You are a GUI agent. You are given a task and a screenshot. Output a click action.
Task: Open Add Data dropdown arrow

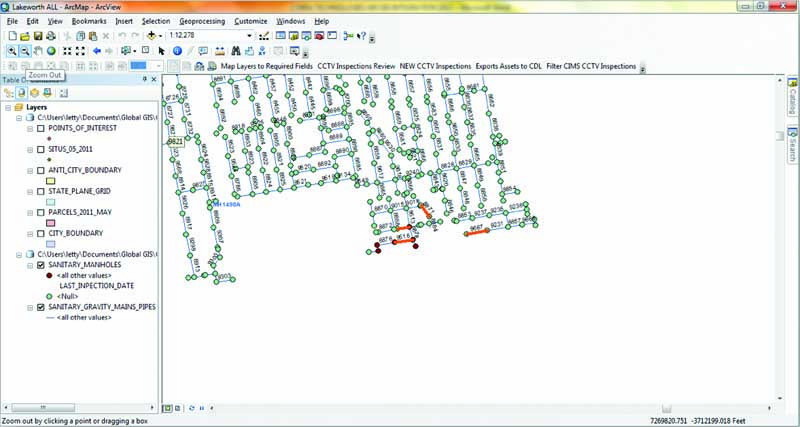[x=160, y=36]
